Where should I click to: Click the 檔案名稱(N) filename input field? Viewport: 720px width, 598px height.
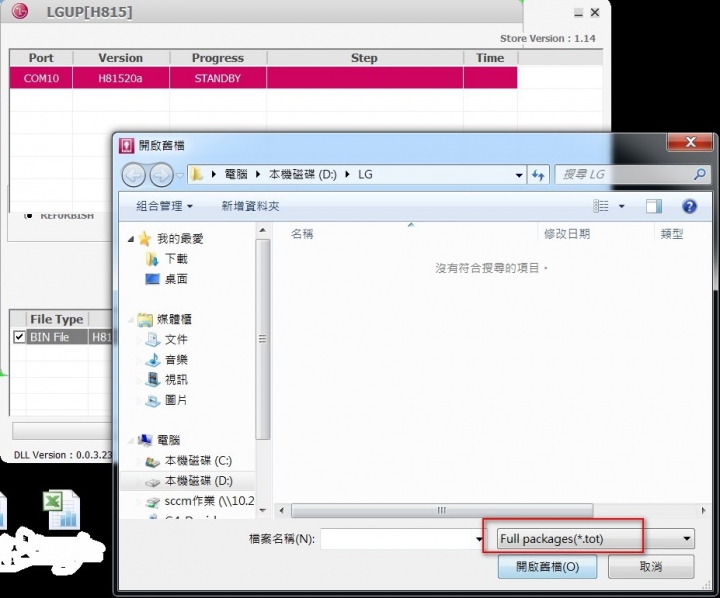click(x=398, y=539)
